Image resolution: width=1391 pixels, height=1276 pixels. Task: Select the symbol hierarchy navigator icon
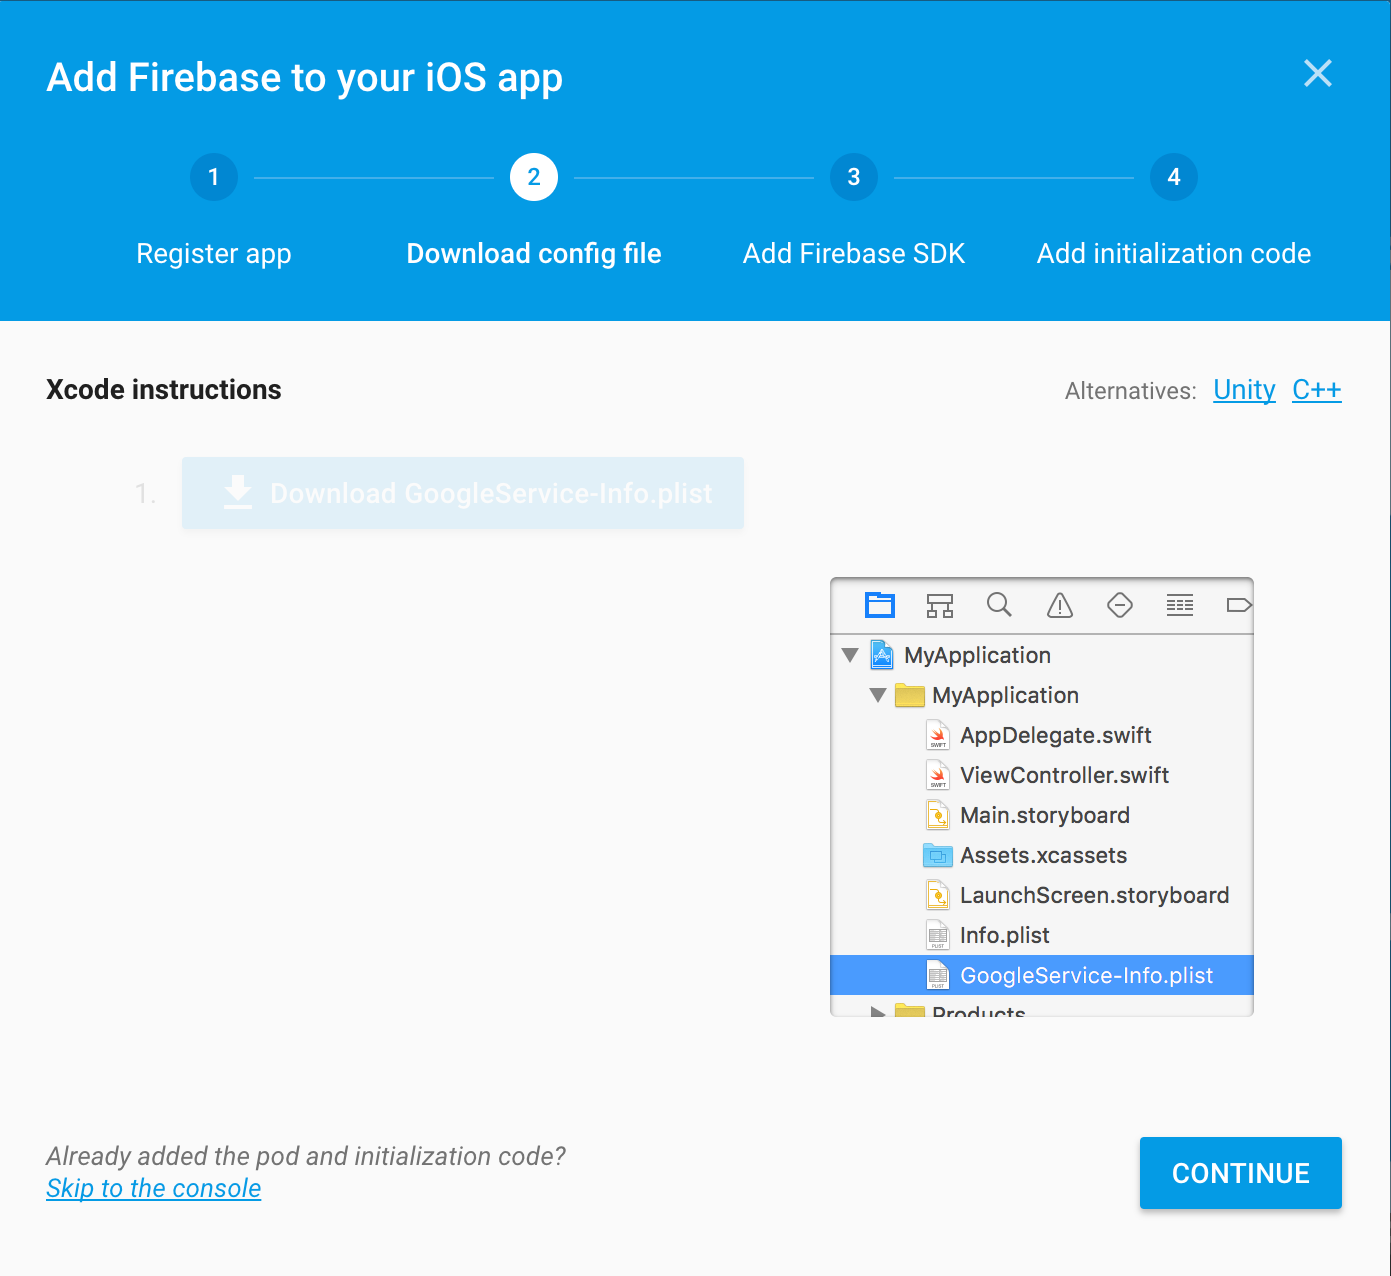[x=940, y=605]
